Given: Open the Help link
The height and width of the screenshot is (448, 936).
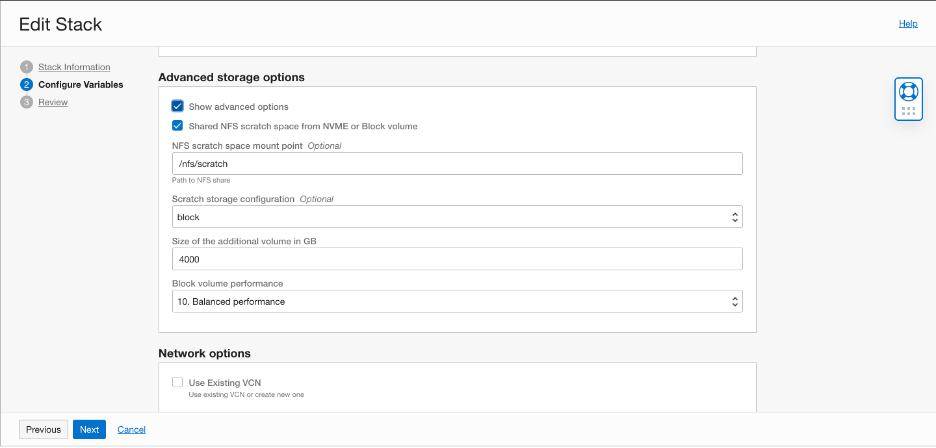Looking at the screenshot, I should (x=907, y=23).
